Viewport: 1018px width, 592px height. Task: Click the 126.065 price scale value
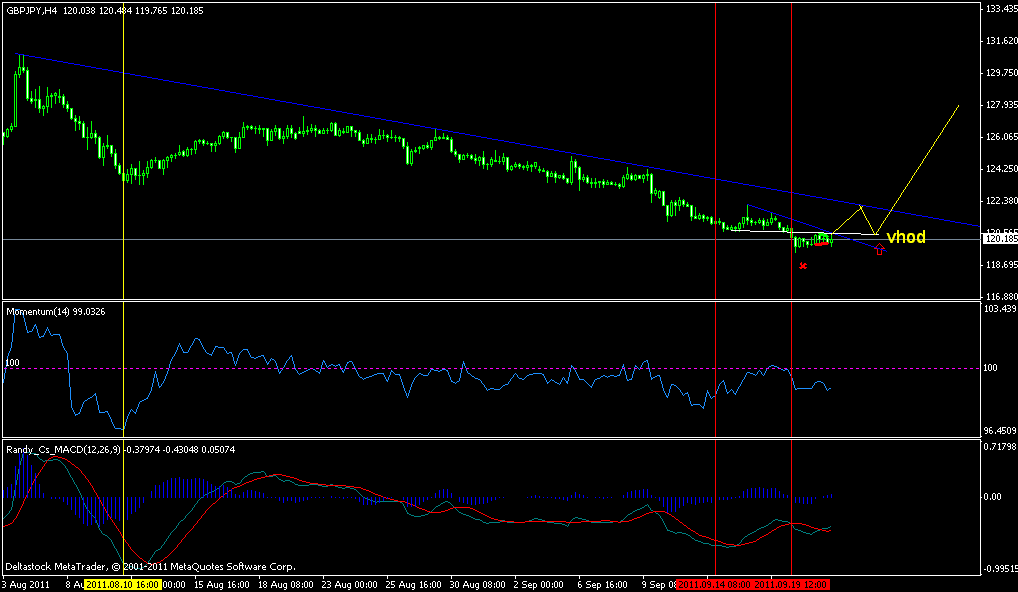[x=1000, y=137]
